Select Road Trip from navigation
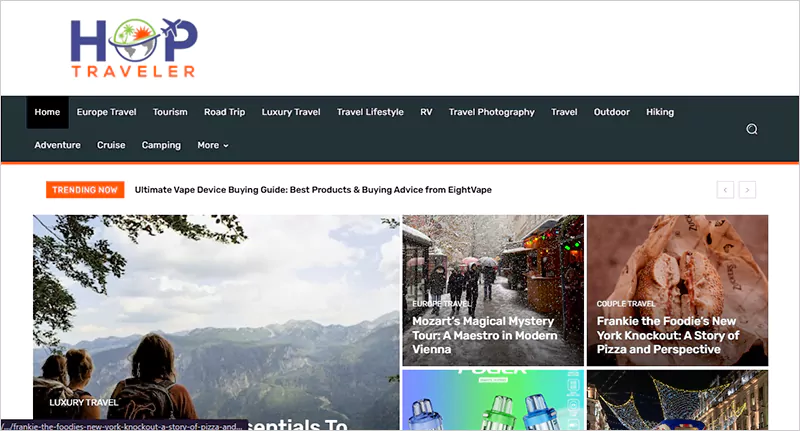This screenshot has width=800, height=431. (224, 112)
